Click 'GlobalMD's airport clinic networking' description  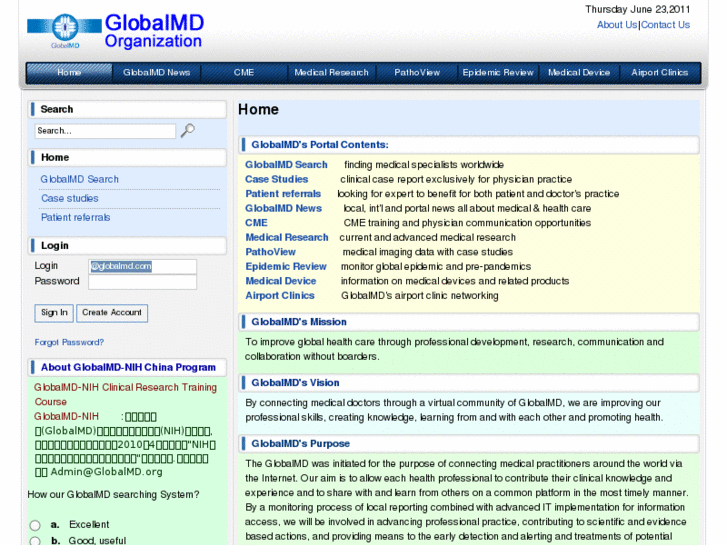(x=420, y=295)
